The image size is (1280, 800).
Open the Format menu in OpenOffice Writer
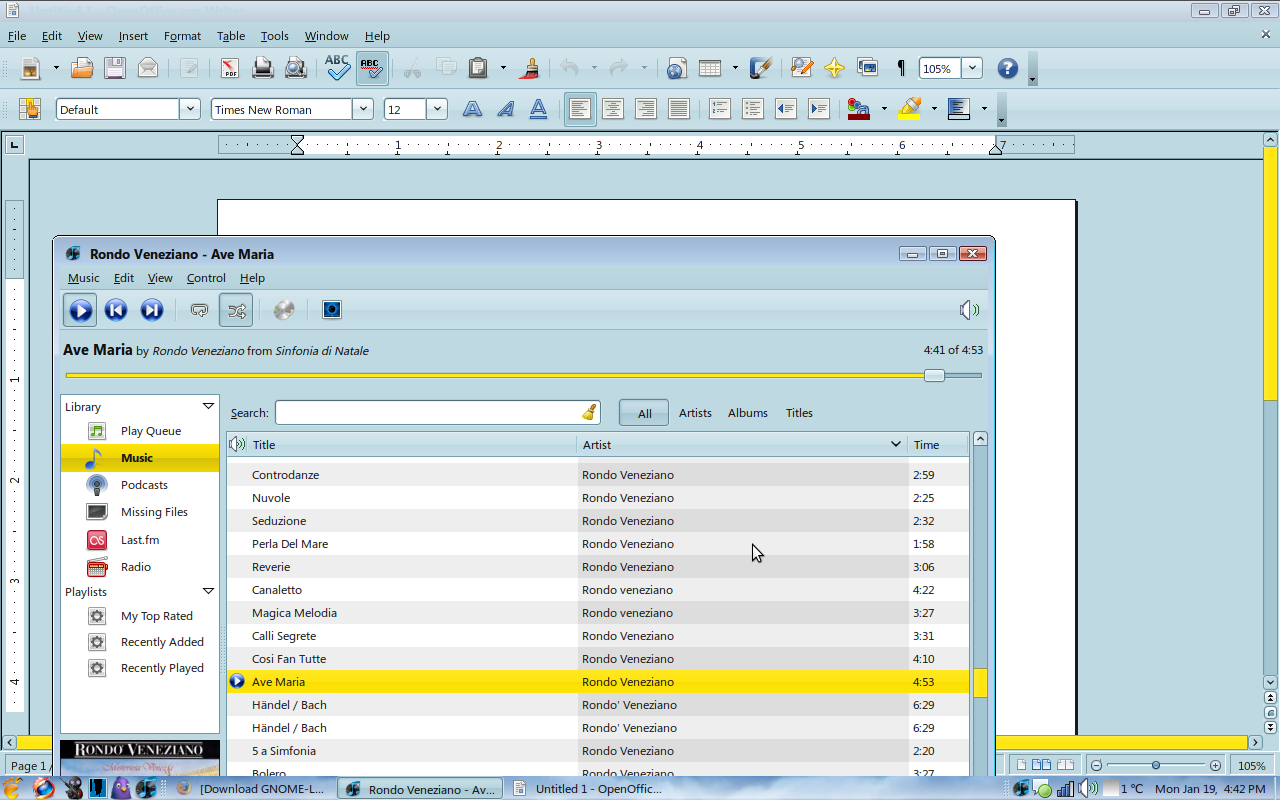tap(182, 36)
